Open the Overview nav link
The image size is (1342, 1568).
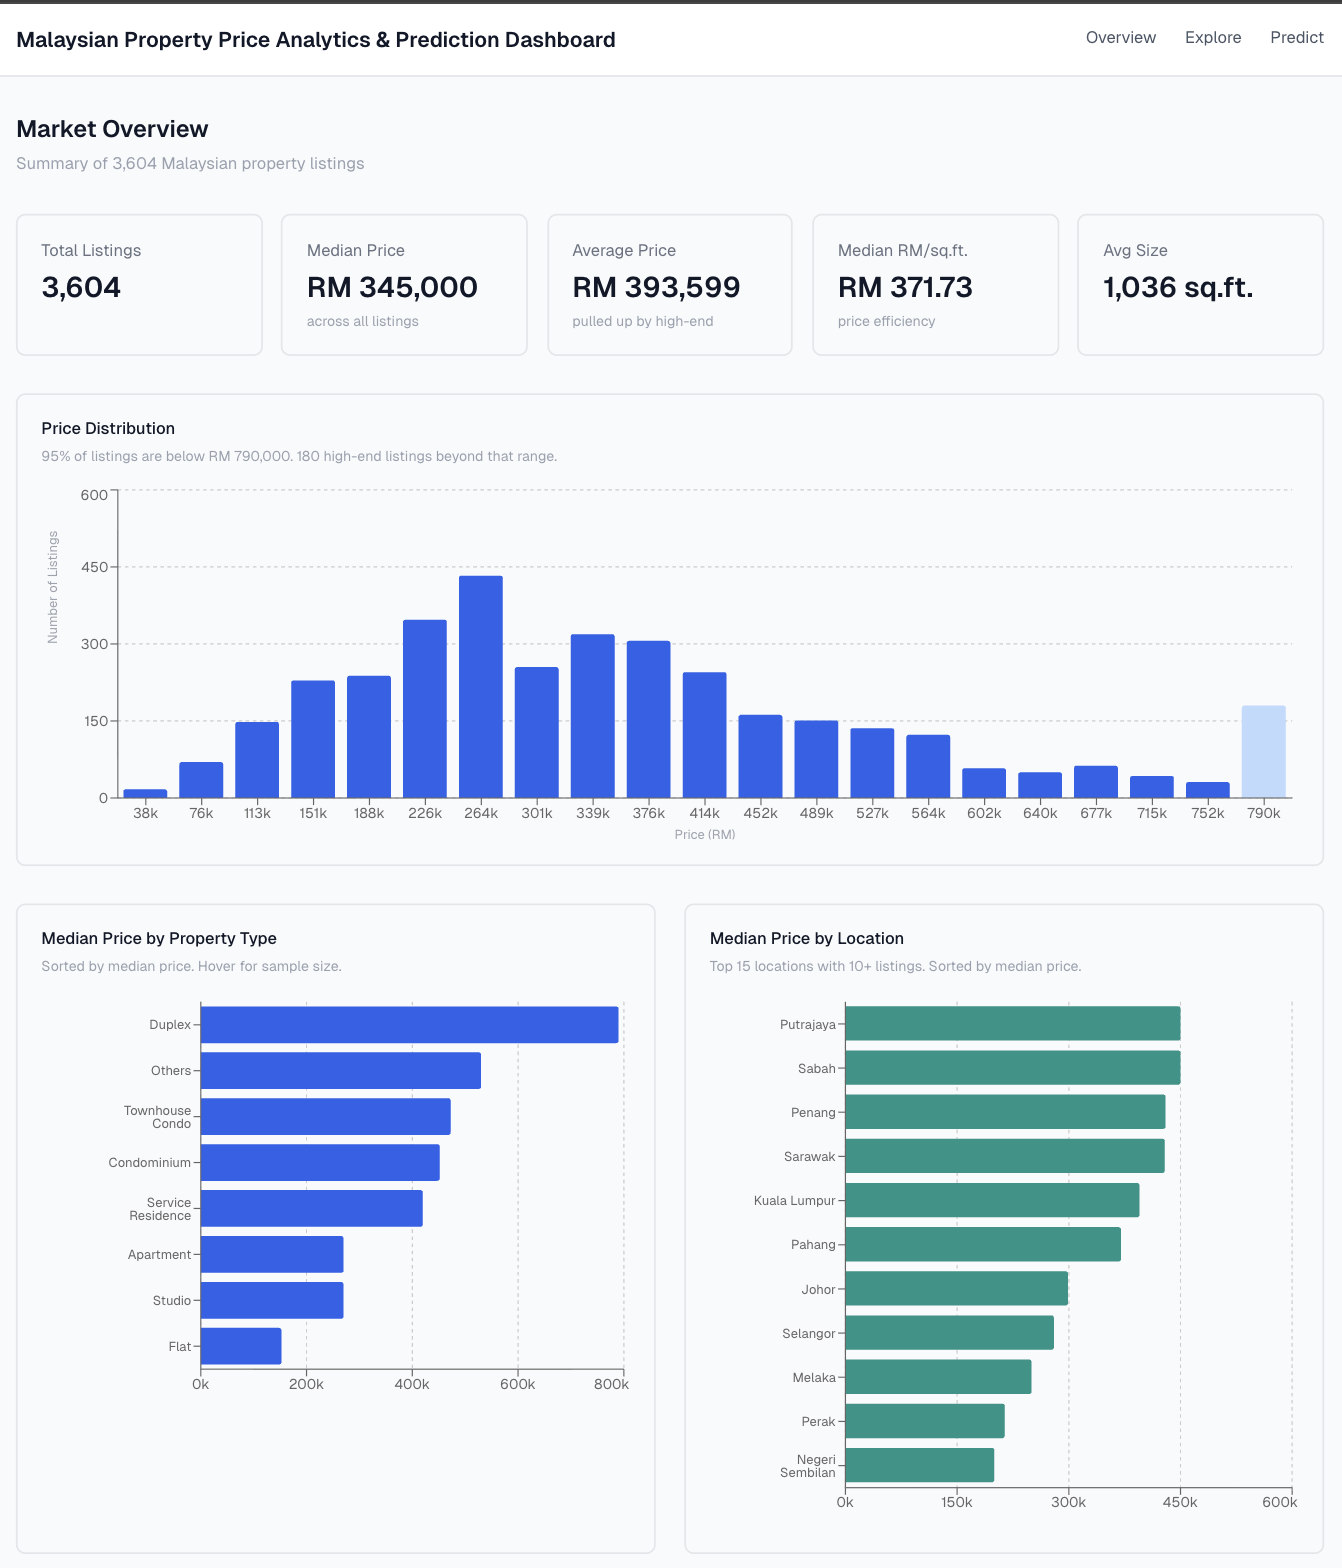click(1120, 37)
